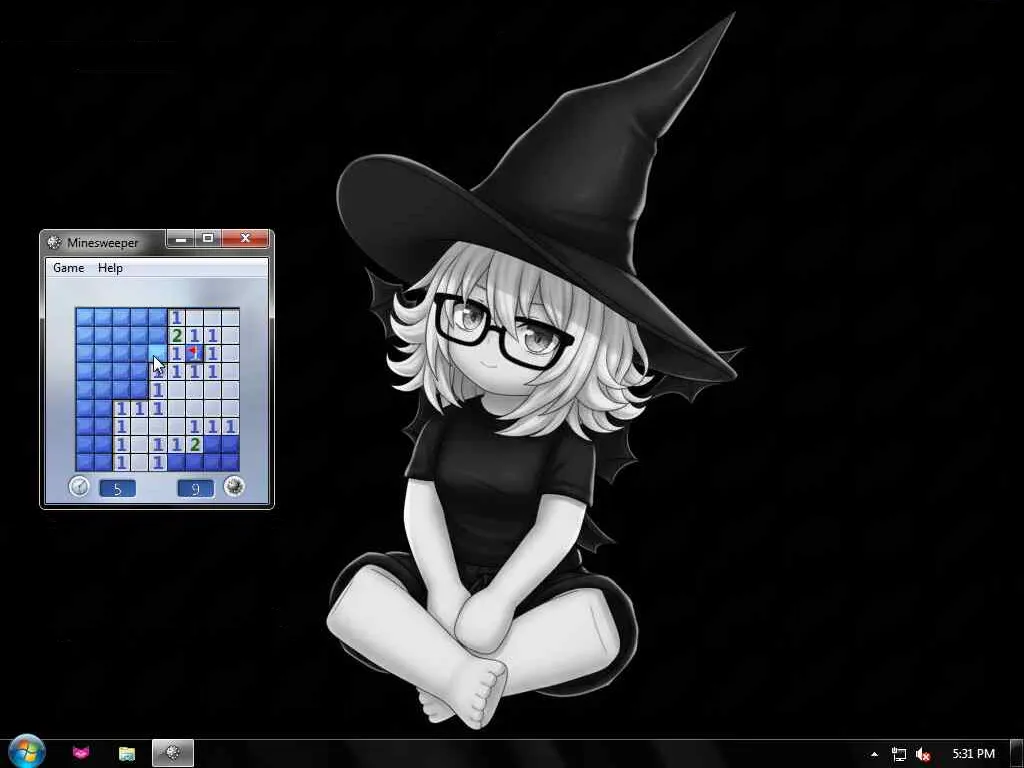Open the 5:31 PM taskbar clock
The image size is (1024, 768).
tap(974, 754)
